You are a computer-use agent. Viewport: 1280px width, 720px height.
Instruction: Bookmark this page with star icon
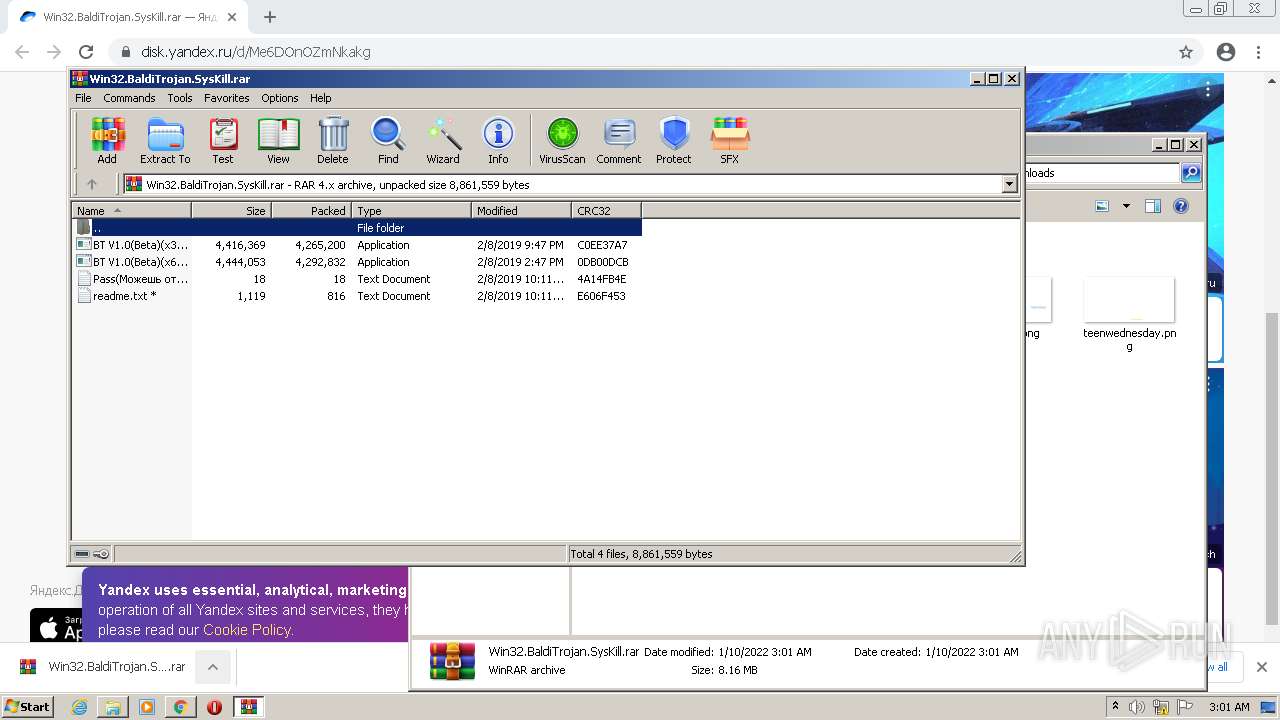click(1186, 52)
